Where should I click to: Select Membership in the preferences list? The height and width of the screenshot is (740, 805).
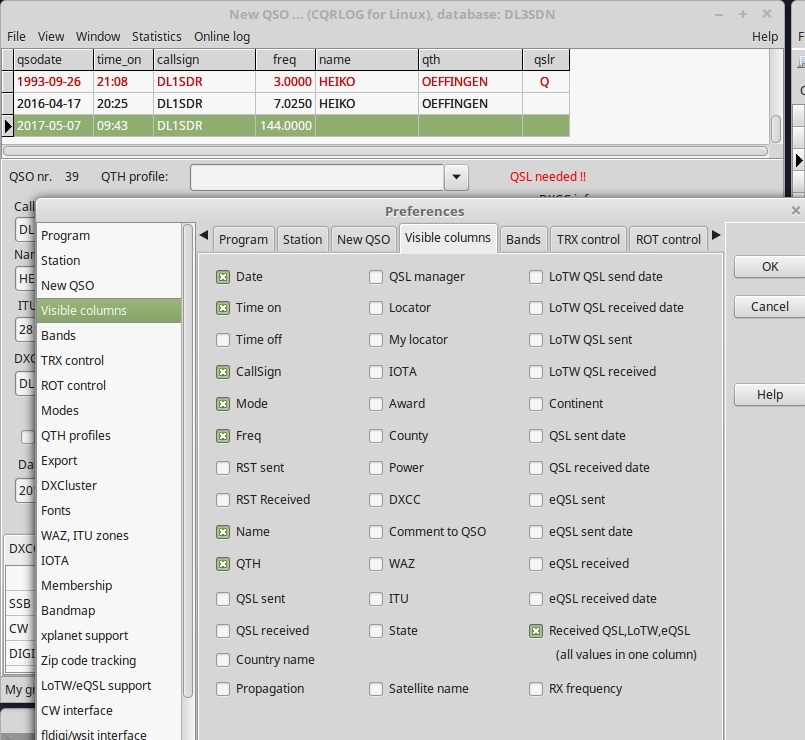tap(109, 586)
